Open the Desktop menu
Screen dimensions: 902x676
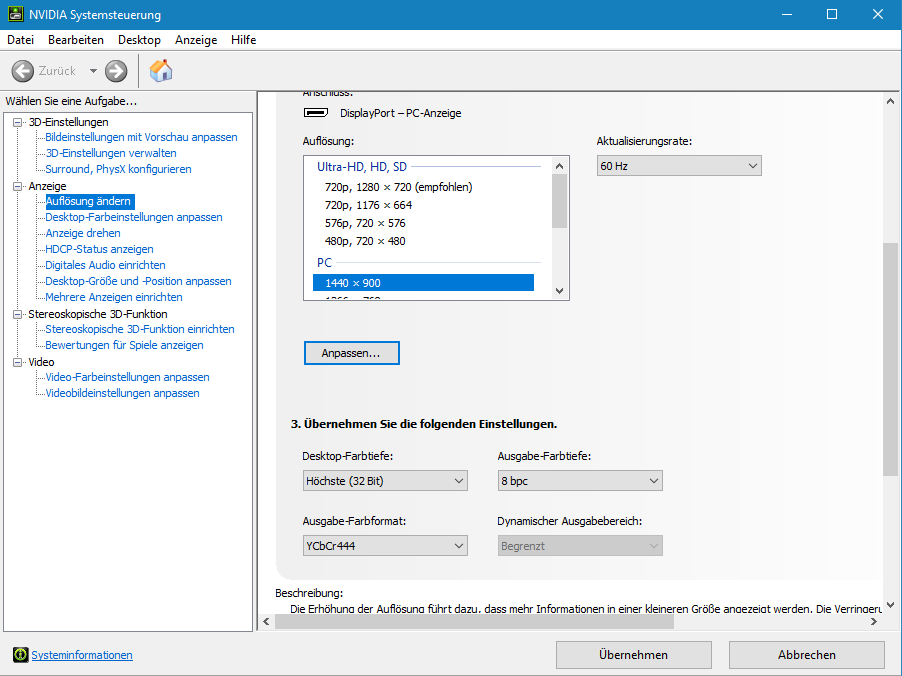pos(139,40)
